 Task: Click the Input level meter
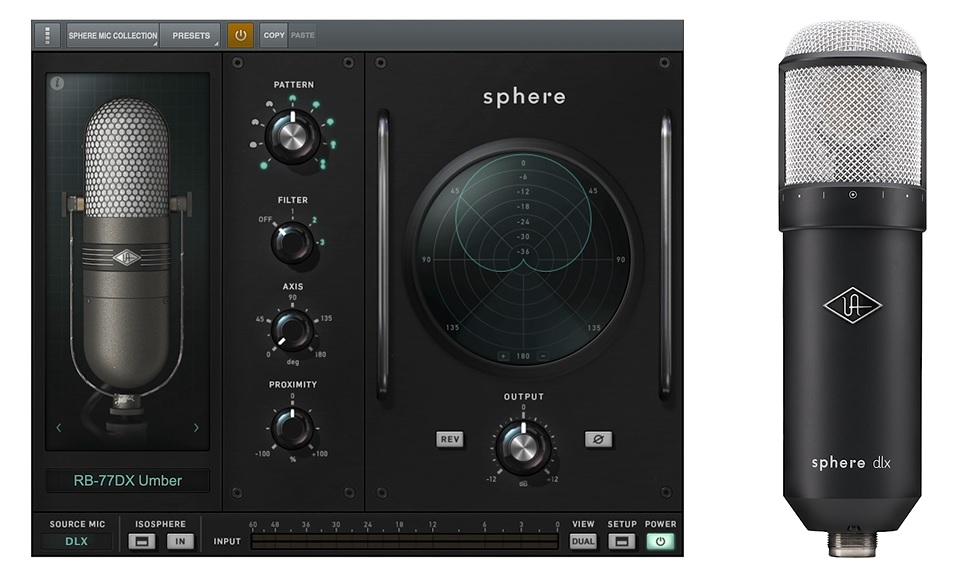click(x=405, y=542)
